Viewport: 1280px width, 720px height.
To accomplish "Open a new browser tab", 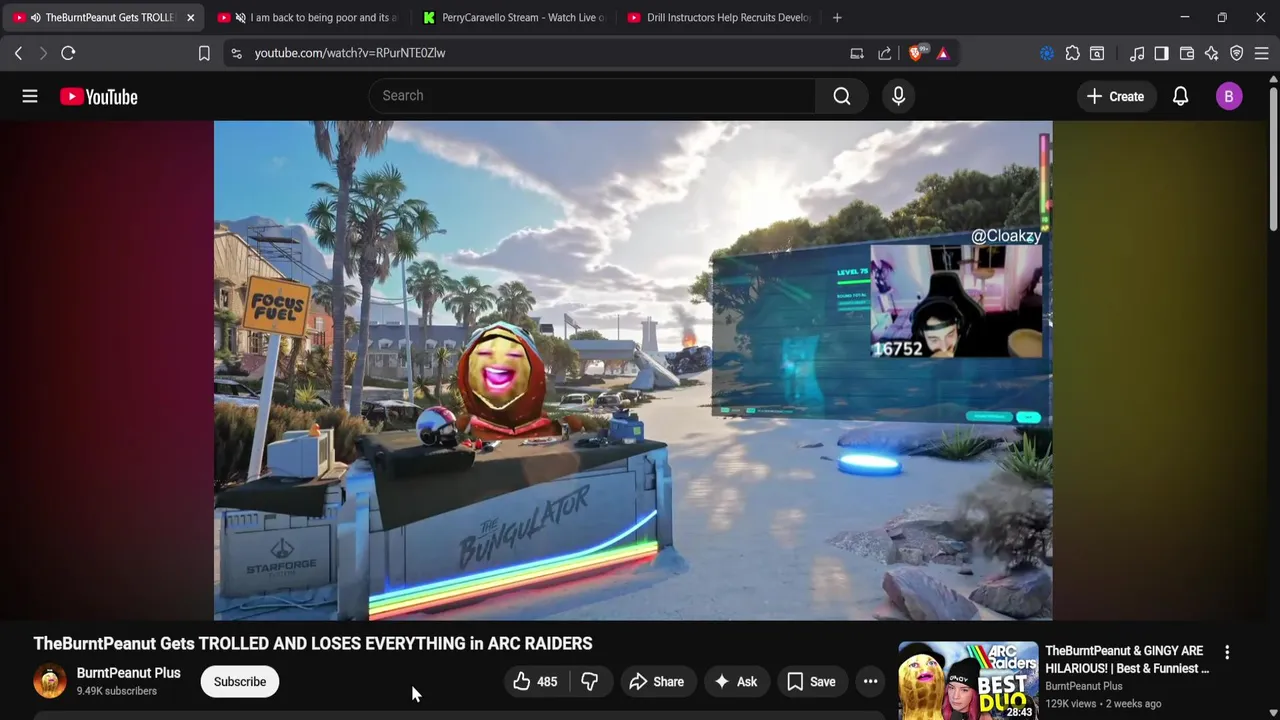I will coord(837,17).
